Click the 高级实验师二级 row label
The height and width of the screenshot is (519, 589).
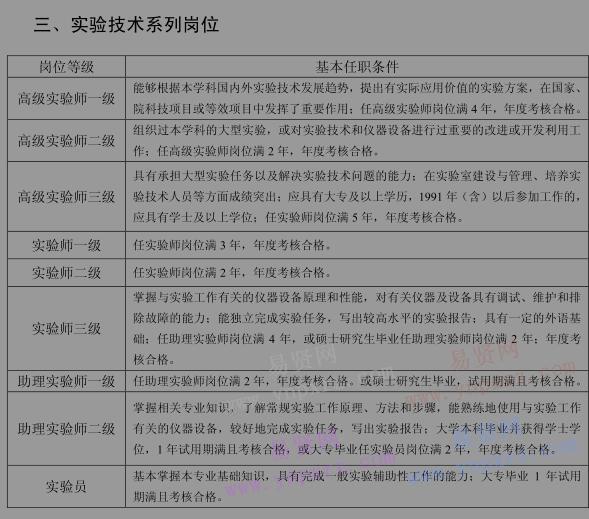(66, 141)
